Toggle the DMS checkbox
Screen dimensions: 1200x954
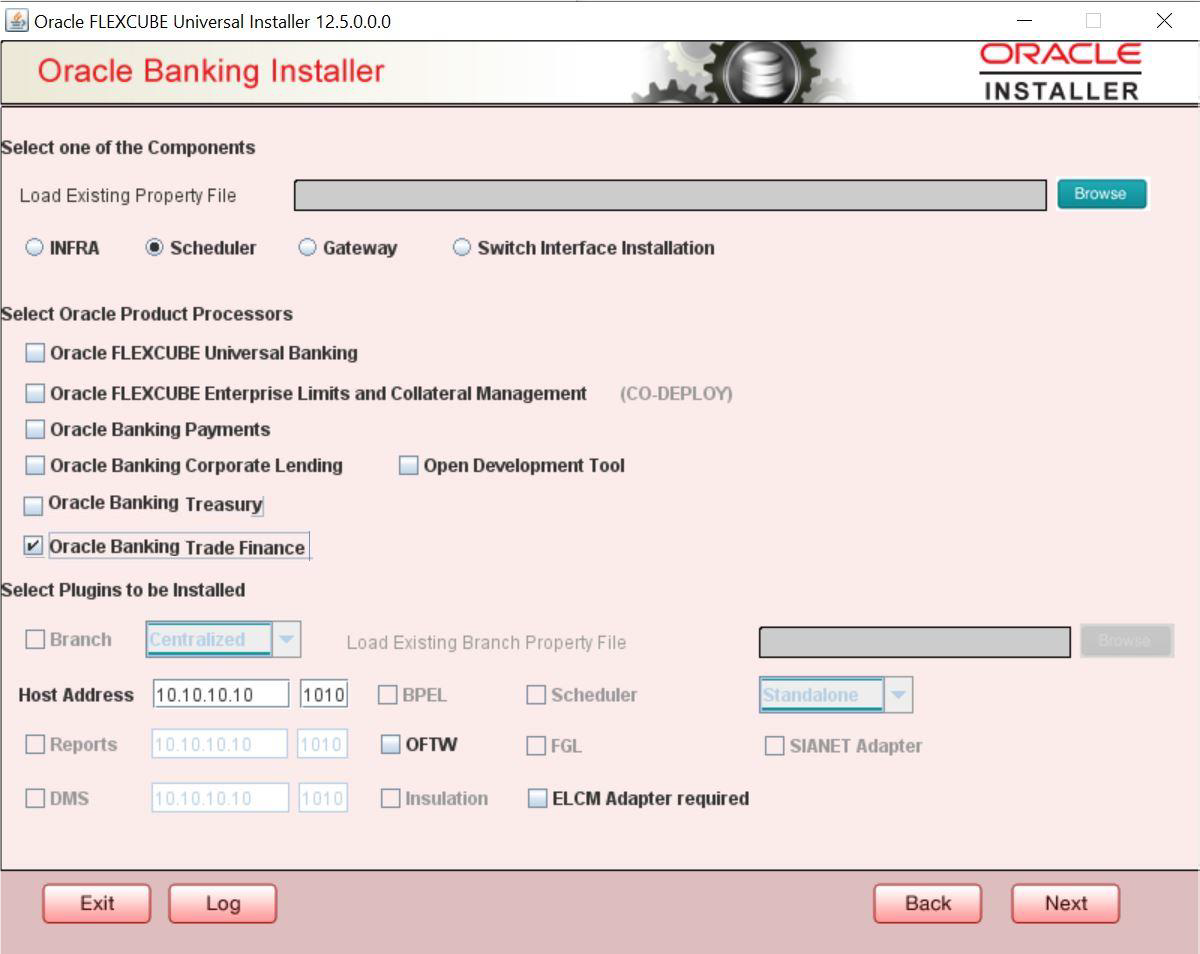pos(35,798)
